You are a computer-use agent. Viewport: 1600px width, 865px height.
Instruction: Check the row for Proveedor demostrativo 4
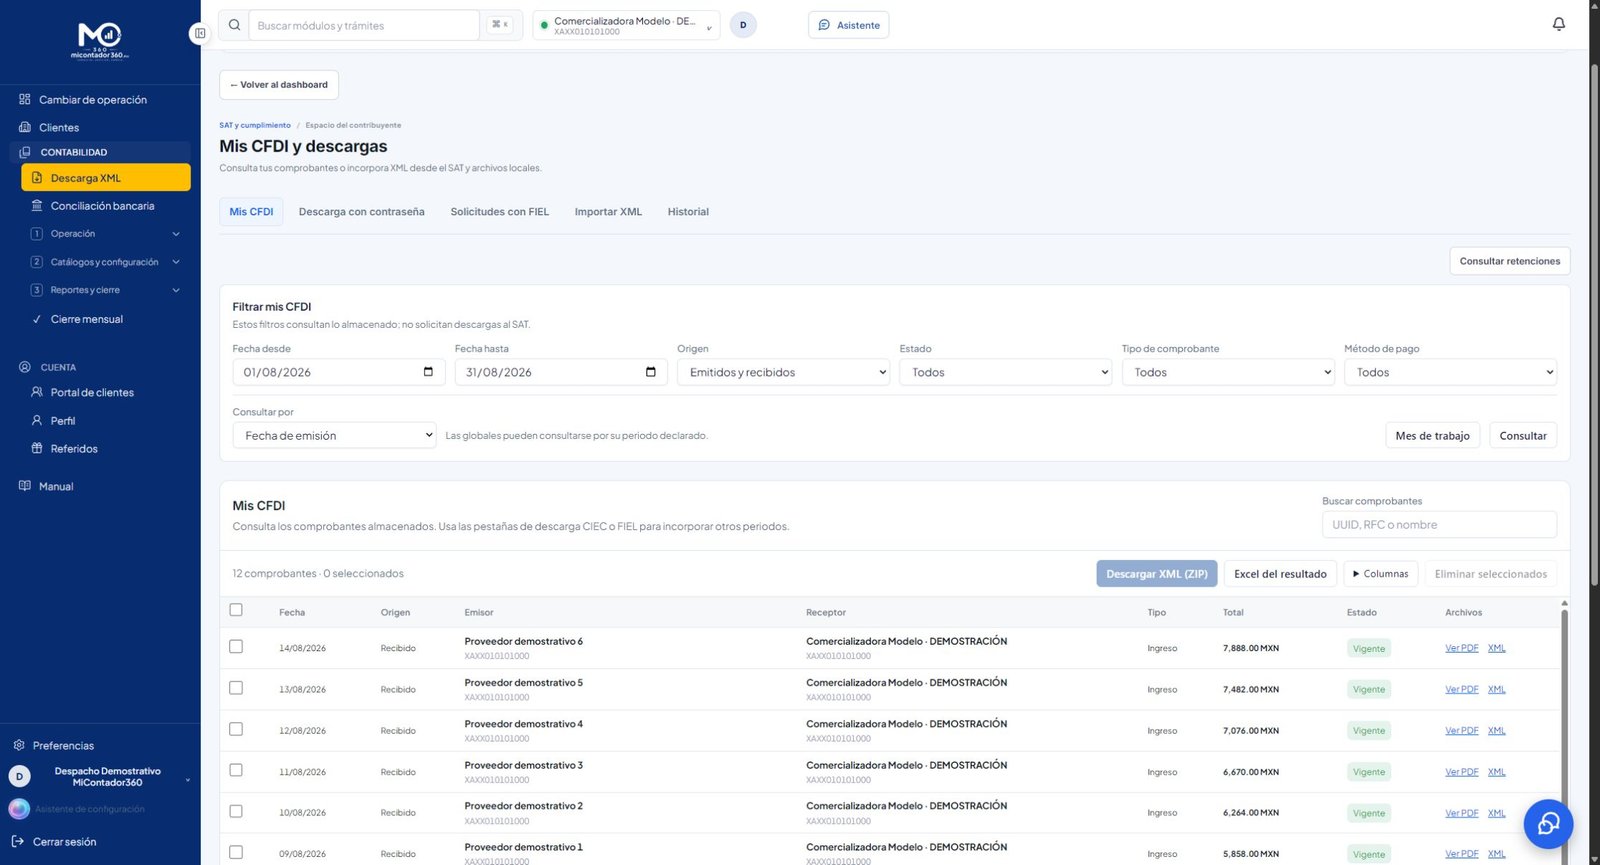coord(236,729)
